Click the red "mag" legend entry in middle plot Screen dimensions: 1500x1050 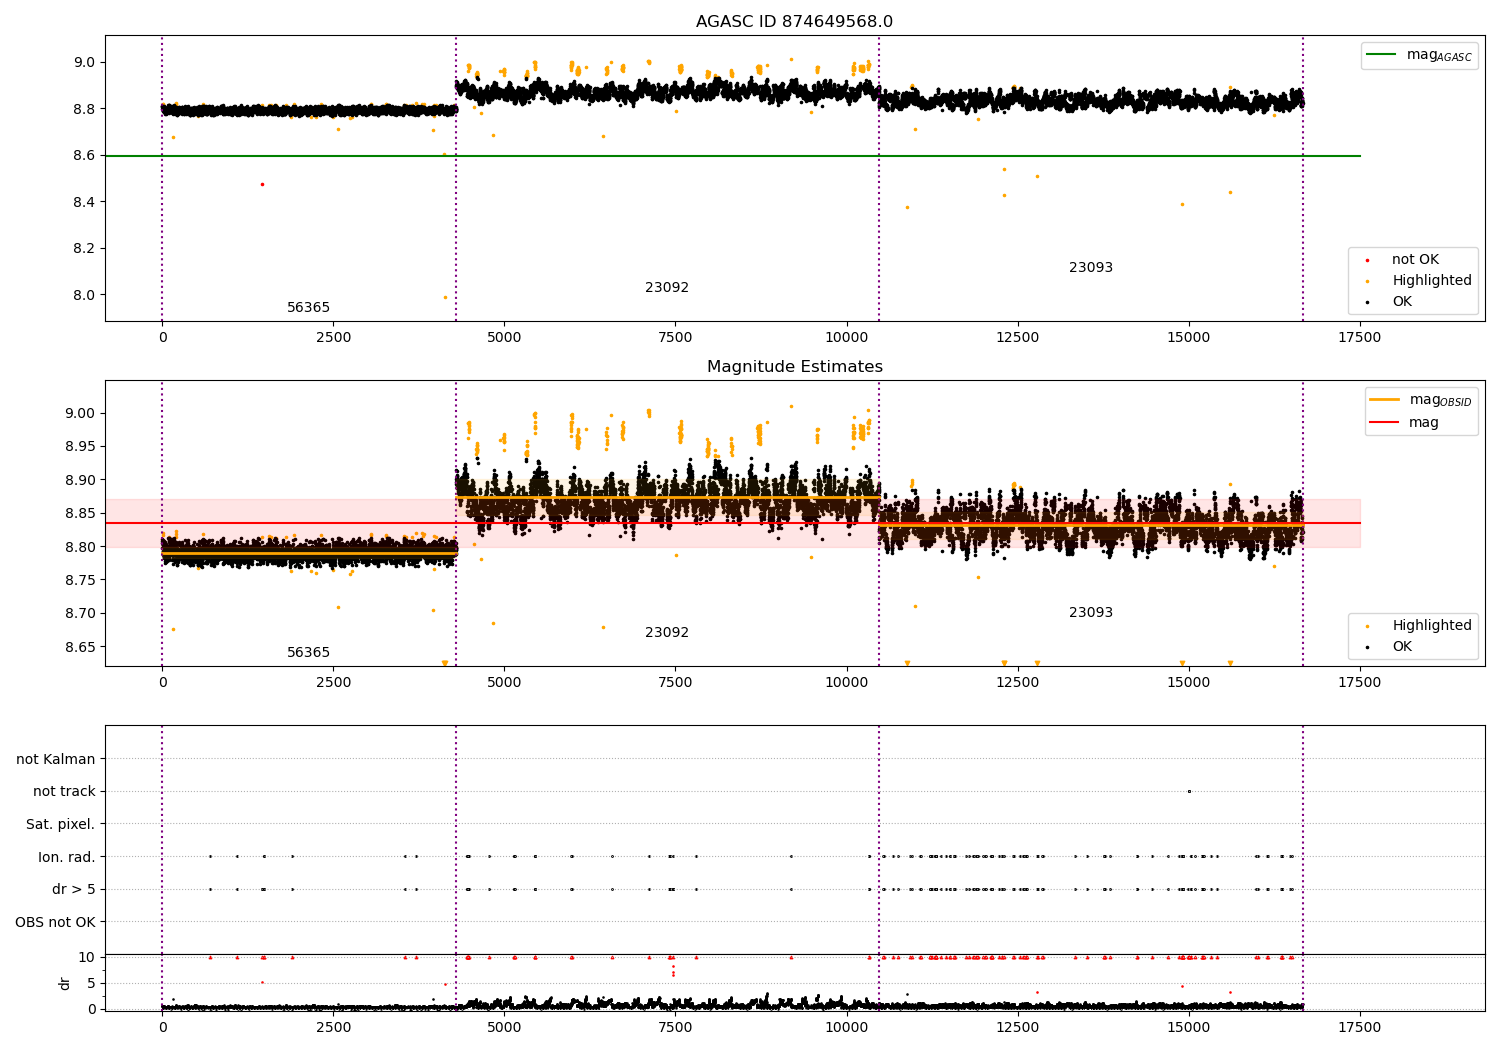pos(1404,422)
